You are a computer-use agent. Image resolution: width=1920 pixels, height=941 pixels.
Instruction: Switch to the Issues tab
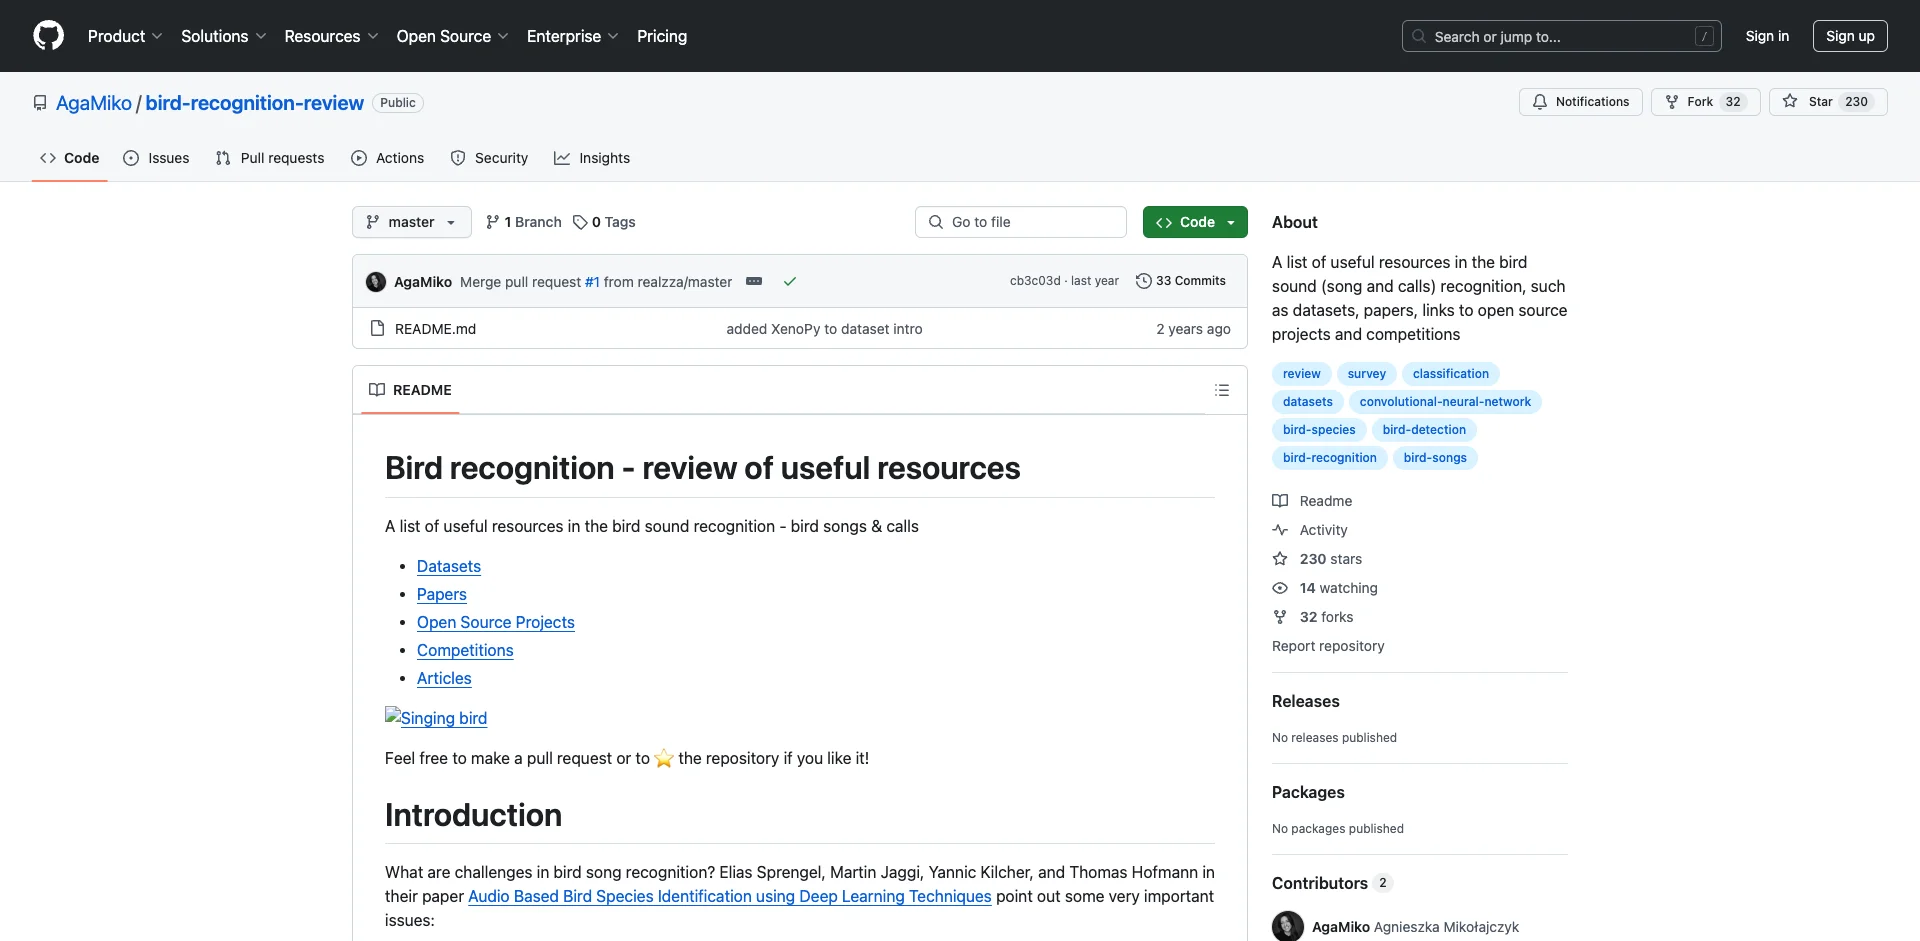point(156,158)
